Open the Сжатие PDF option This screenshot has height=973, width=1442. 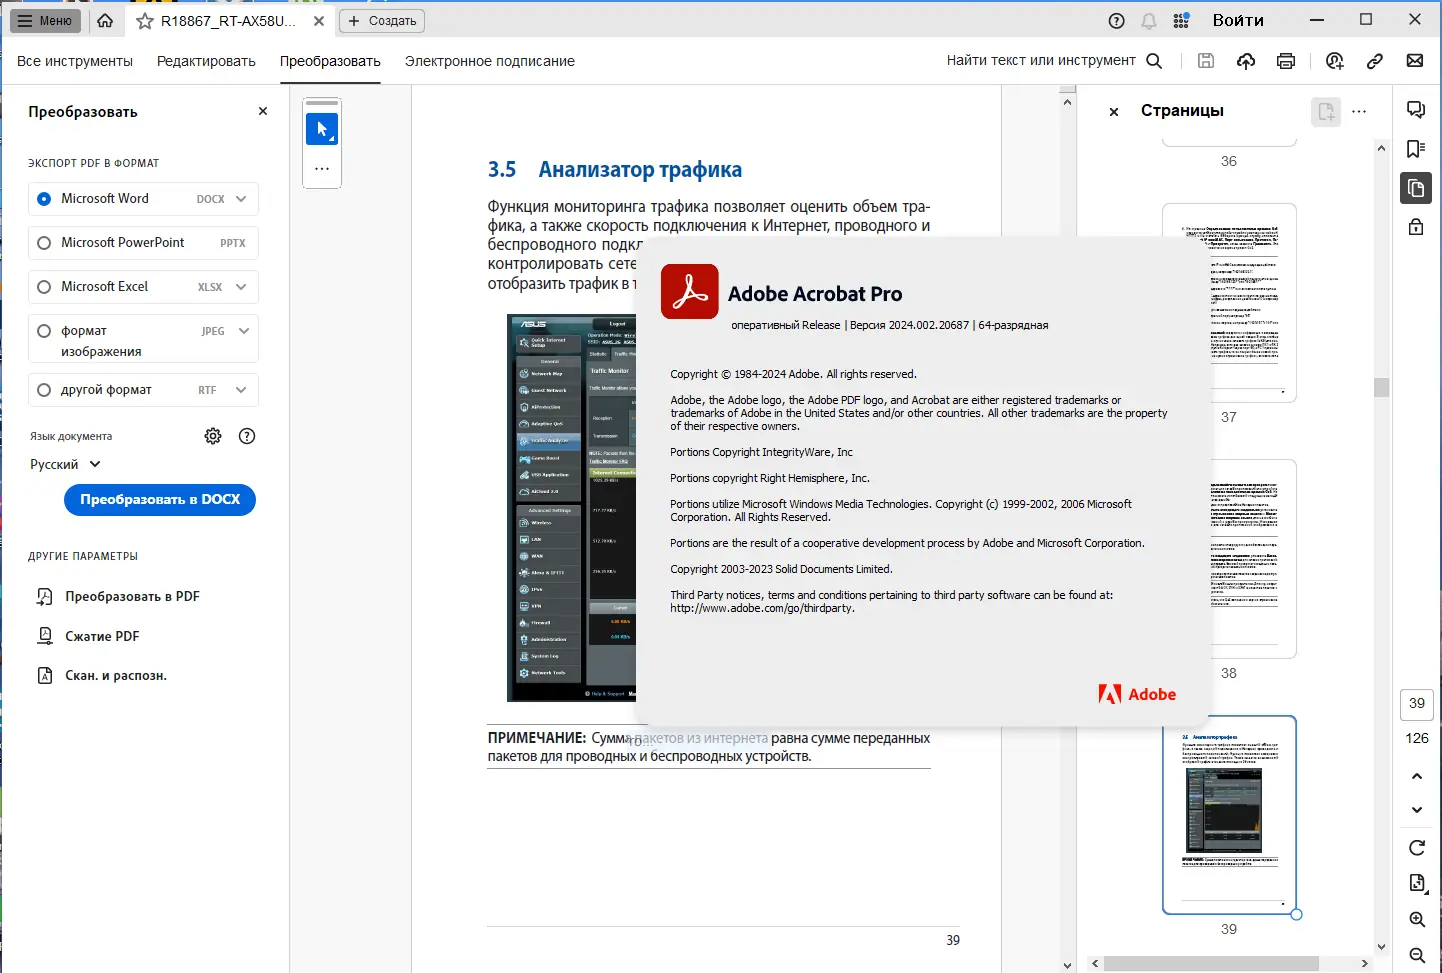click(88, 636)
